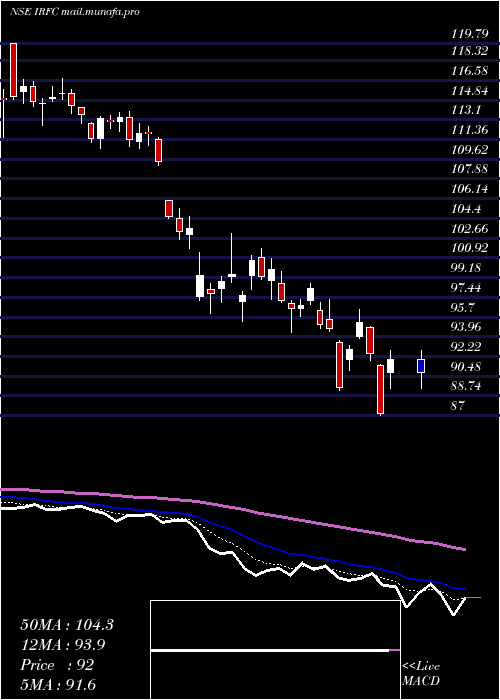Click the 50MA : 104.3 reading

(x=67, y=625)
